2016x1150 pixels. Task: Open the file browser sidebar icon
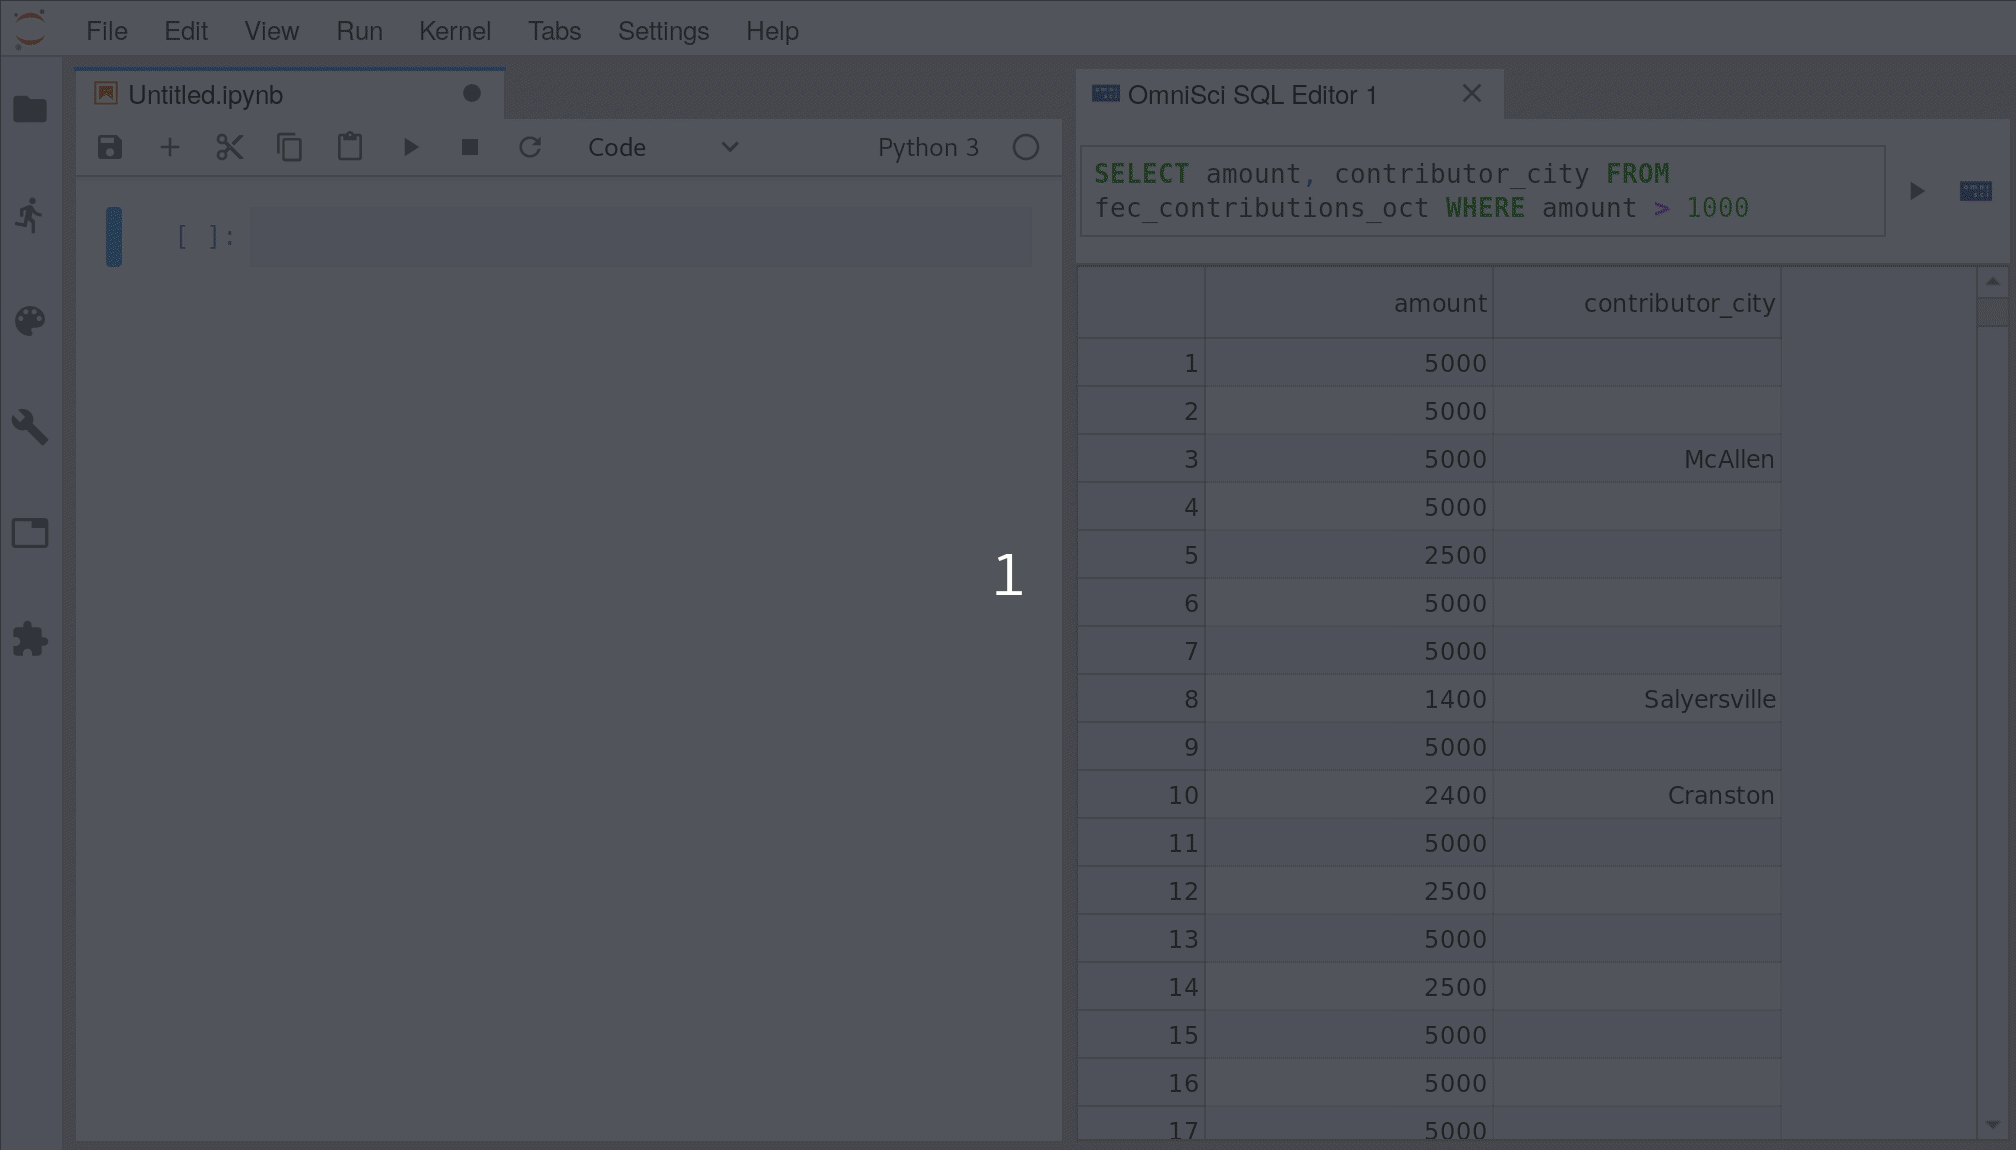(30, 109)
